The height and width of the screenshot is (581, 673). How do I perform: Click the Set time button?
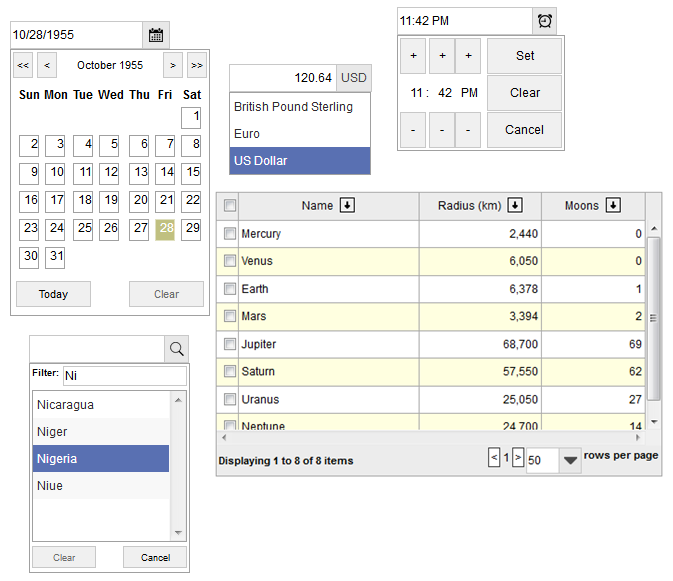tap(524, 56)
